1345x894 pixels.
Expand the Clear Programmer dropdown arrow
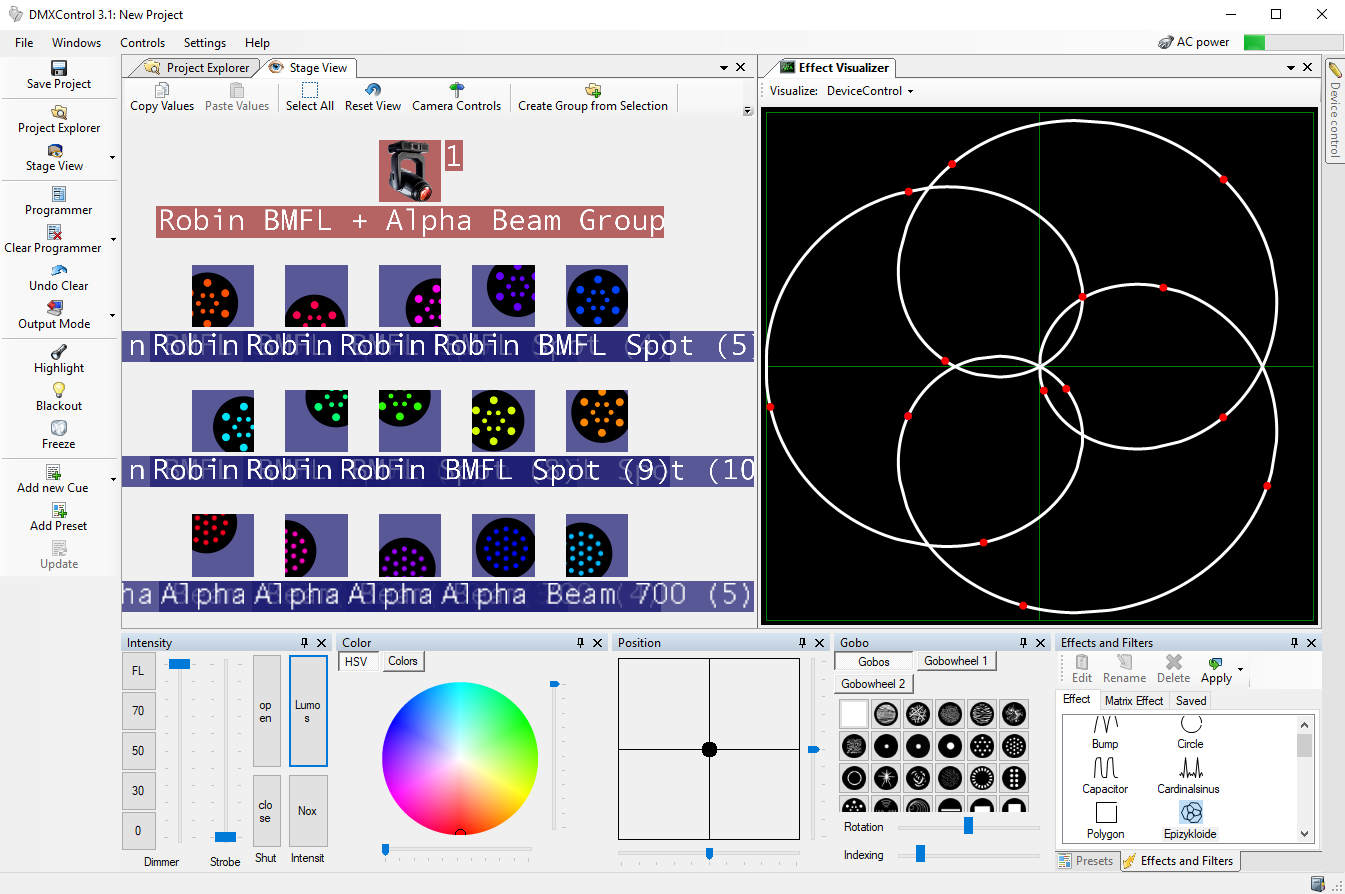click(x=112, y=240)
